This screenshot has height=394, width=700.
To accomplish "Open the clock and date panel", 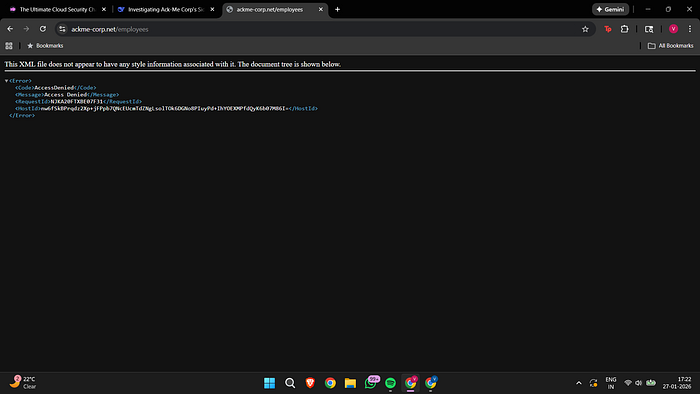I will (x=677, y=383).
